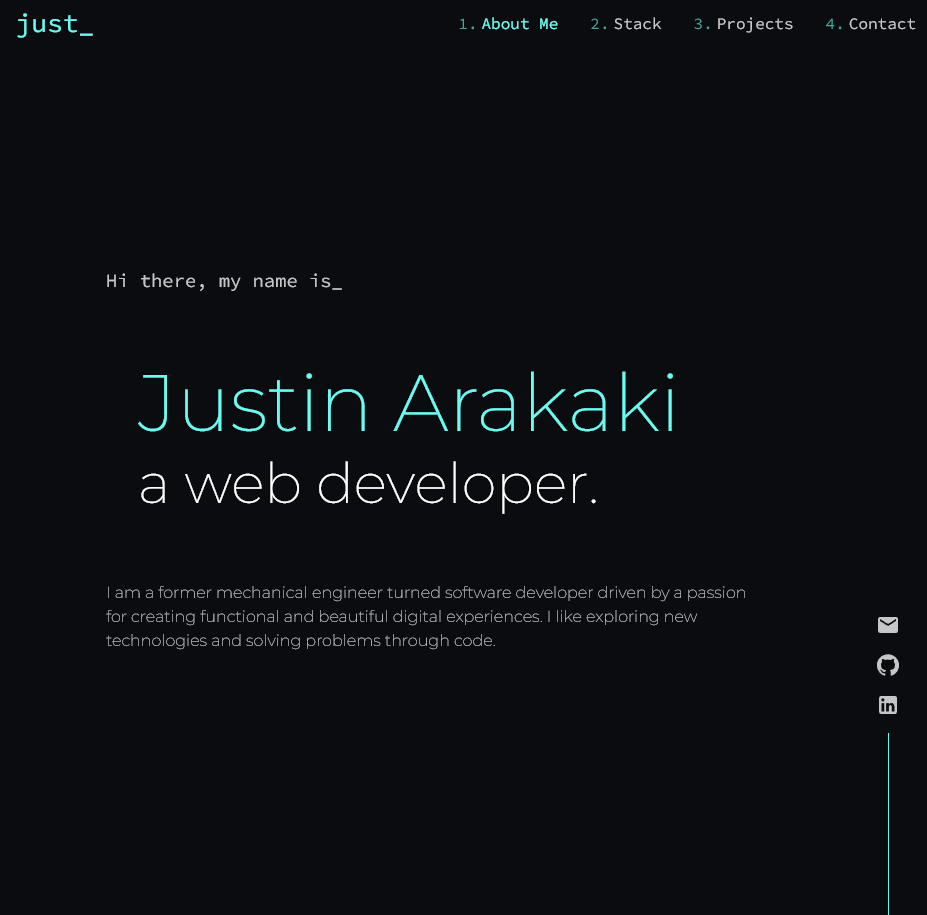The height and width of the screenshot is (915, 927).
Task: Click the 'Hi there, my name is_' text
Action: tap(224, 281)
